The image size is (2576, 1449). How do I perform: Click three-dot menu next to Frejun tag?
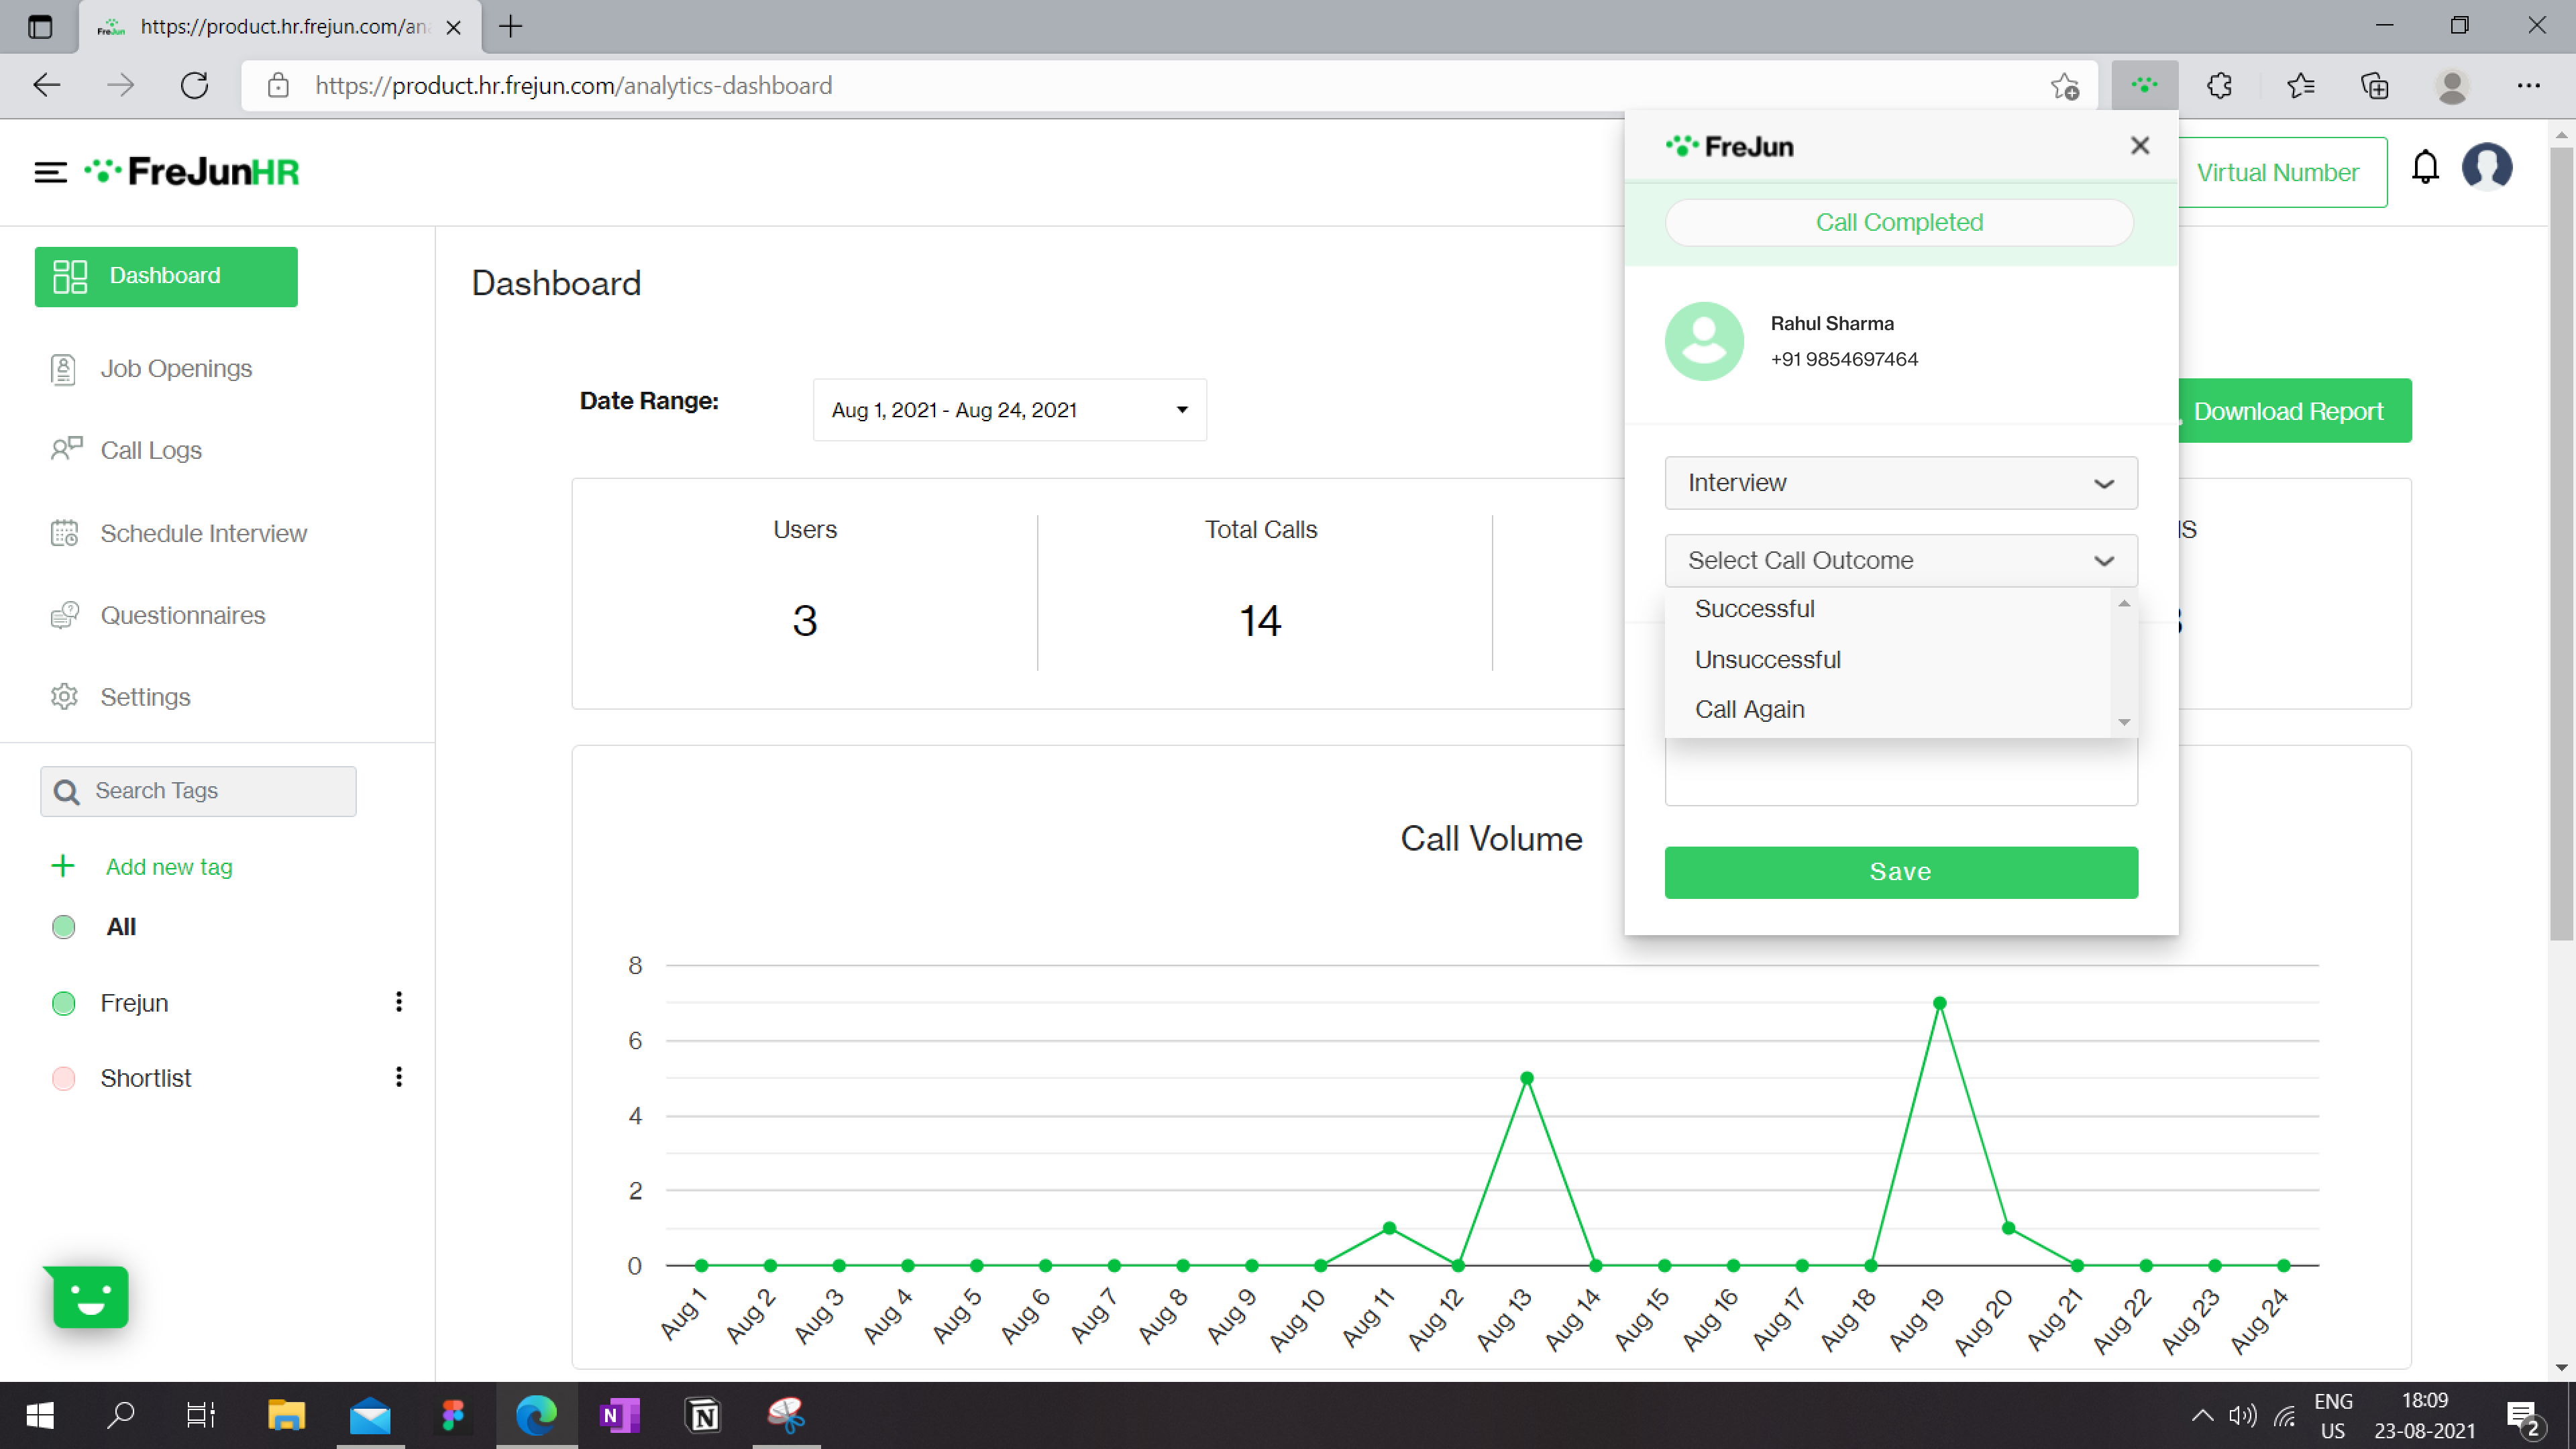tap(399, 1002)
